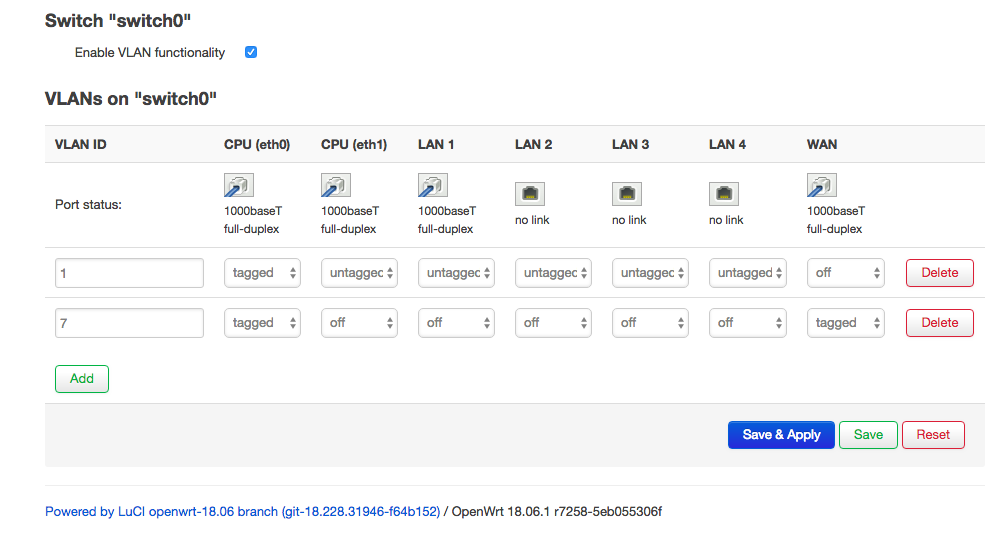This screenshot has height=539, width=1008.
Task: Click the WAN column header
Action: click(x=822, y=144)
